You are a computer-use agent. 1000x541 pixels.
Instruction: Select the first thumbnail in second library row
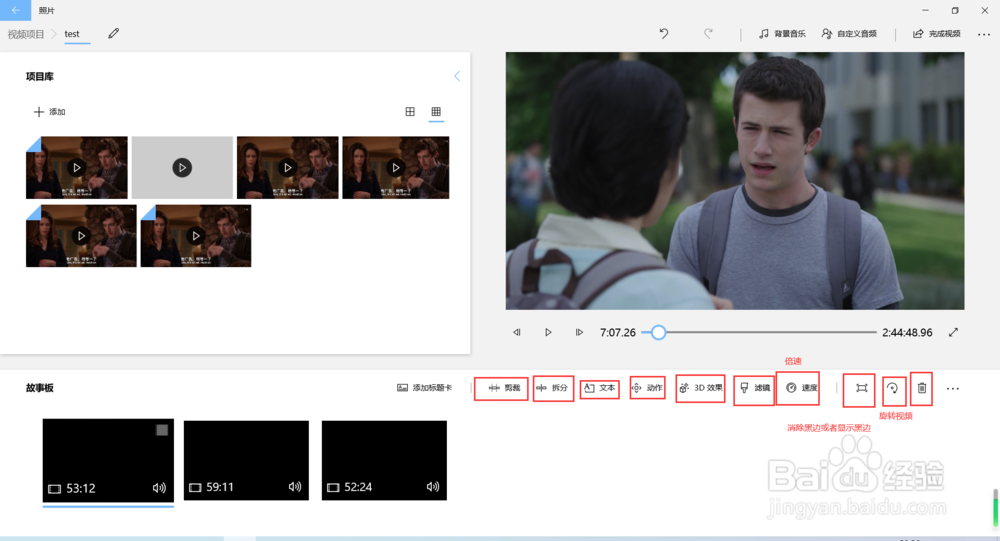click(x=81, y=235)
